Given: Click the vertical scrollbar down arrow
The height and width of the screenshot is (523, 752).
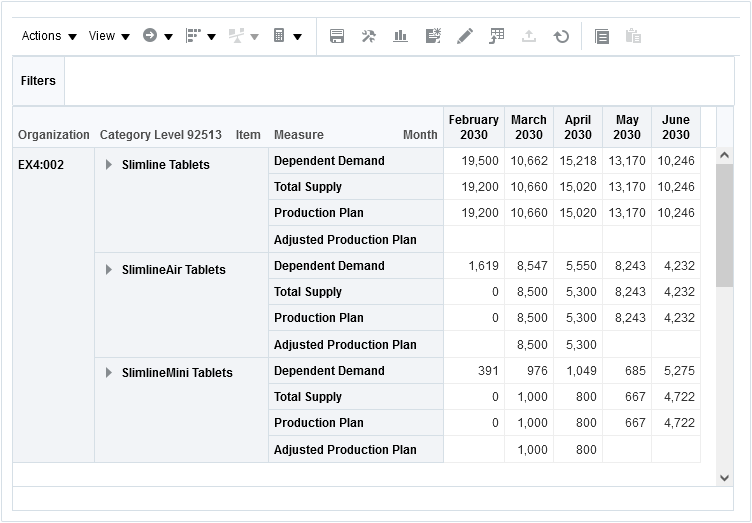Looking at the screenshot, I should coord(725,478).
